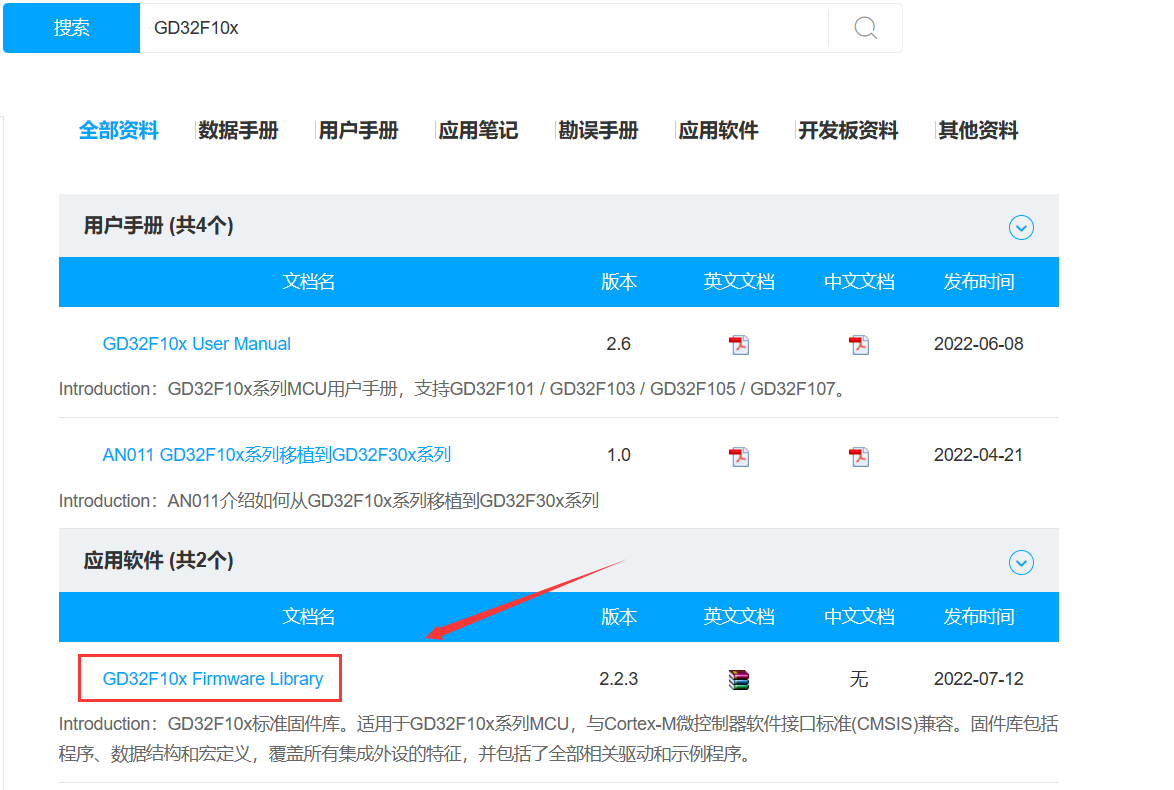The image size is (1174, 790).
Task: Open English PDF of GD32F10x User Manual
Action: 738,344
